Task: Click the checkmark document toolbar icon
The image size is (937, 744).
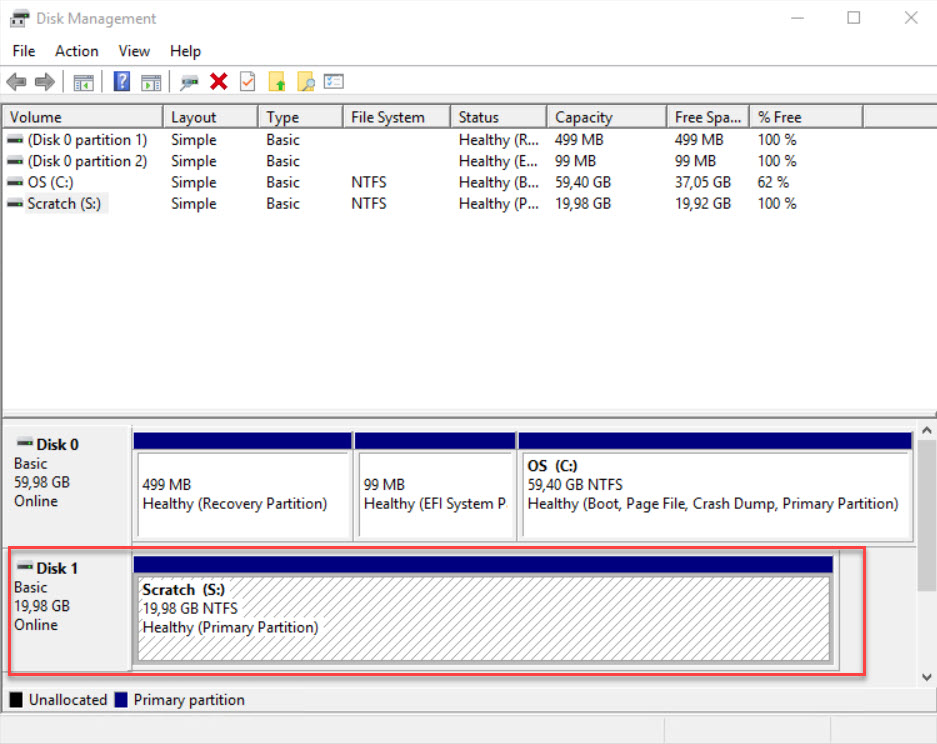Action: pos(247,82)
